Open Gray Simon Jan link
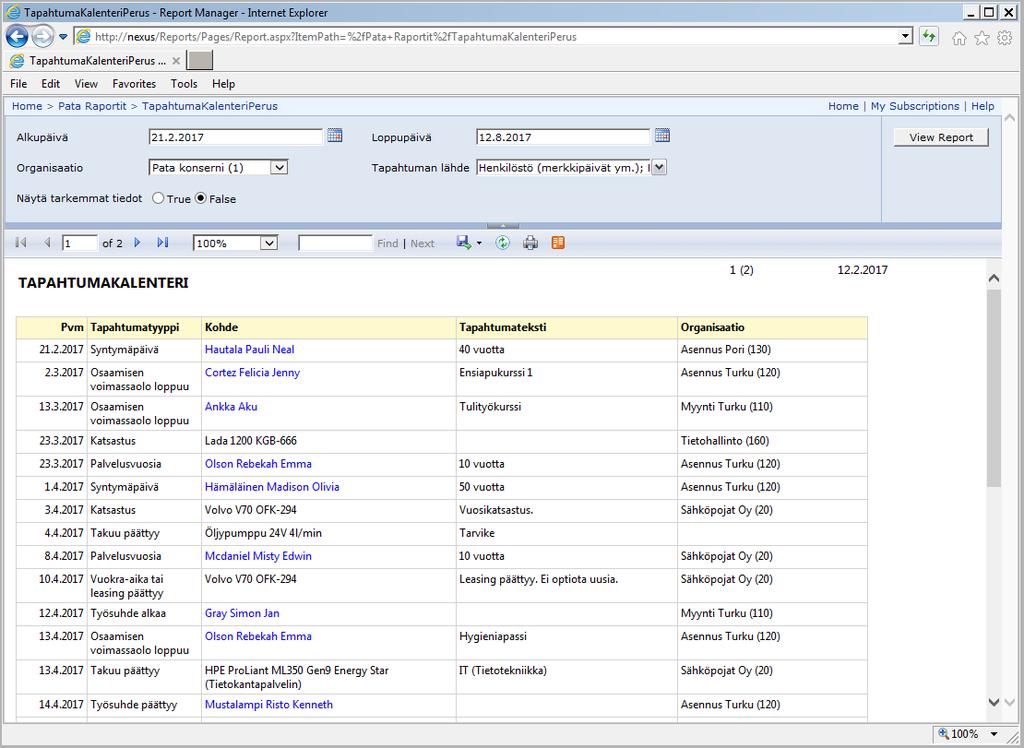This screenshot has height=748, width=1024. [242, 613]
